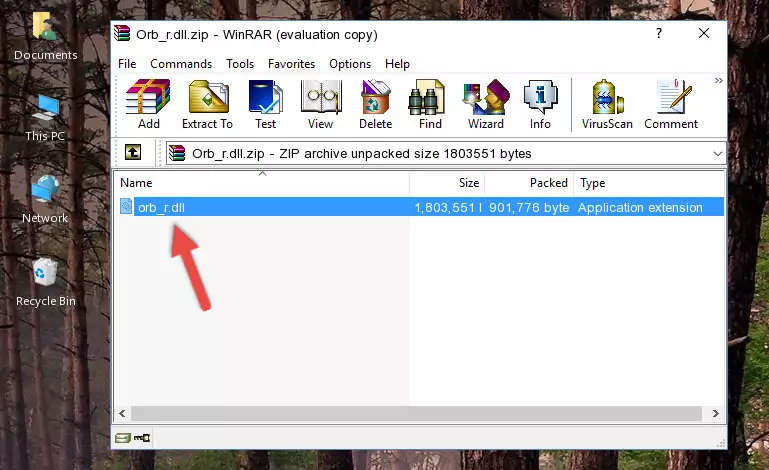Click the orb_r.dll file icon
769x470 pixels.
point(126,207)
